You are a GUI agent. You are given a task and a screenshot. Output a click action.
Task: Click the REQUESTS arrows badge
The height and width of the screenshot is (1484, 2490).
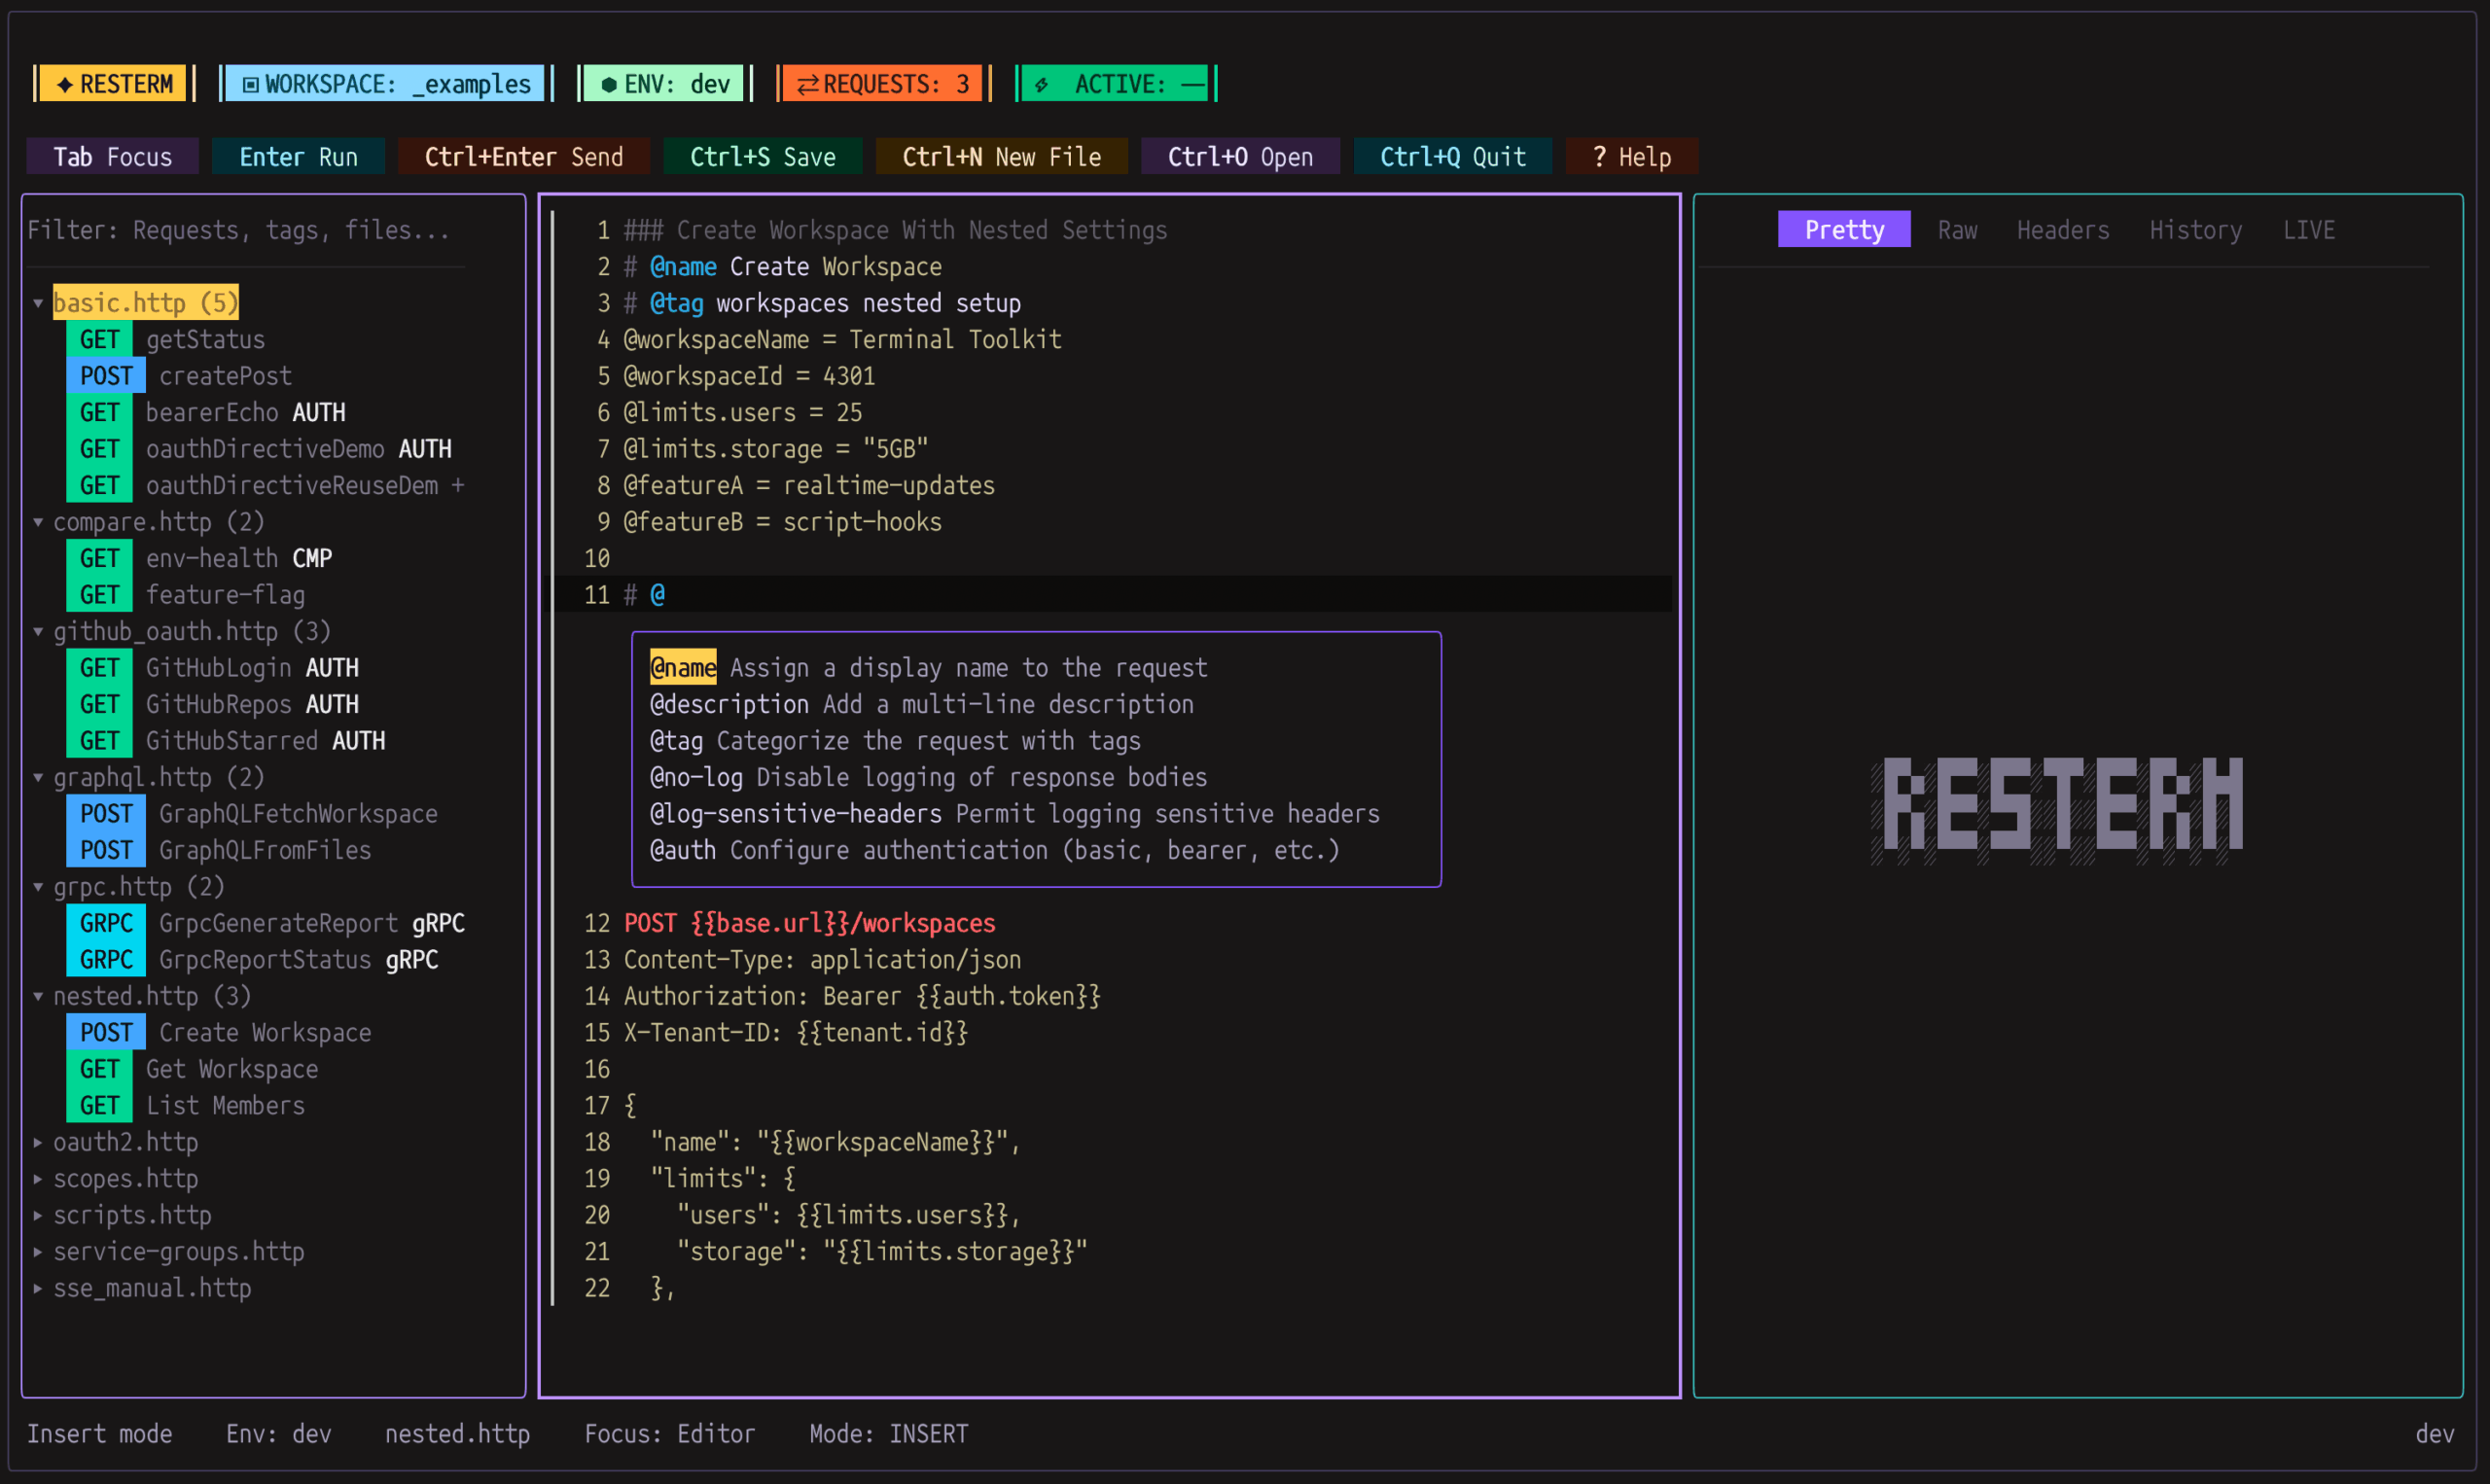(x=807, y=85)
